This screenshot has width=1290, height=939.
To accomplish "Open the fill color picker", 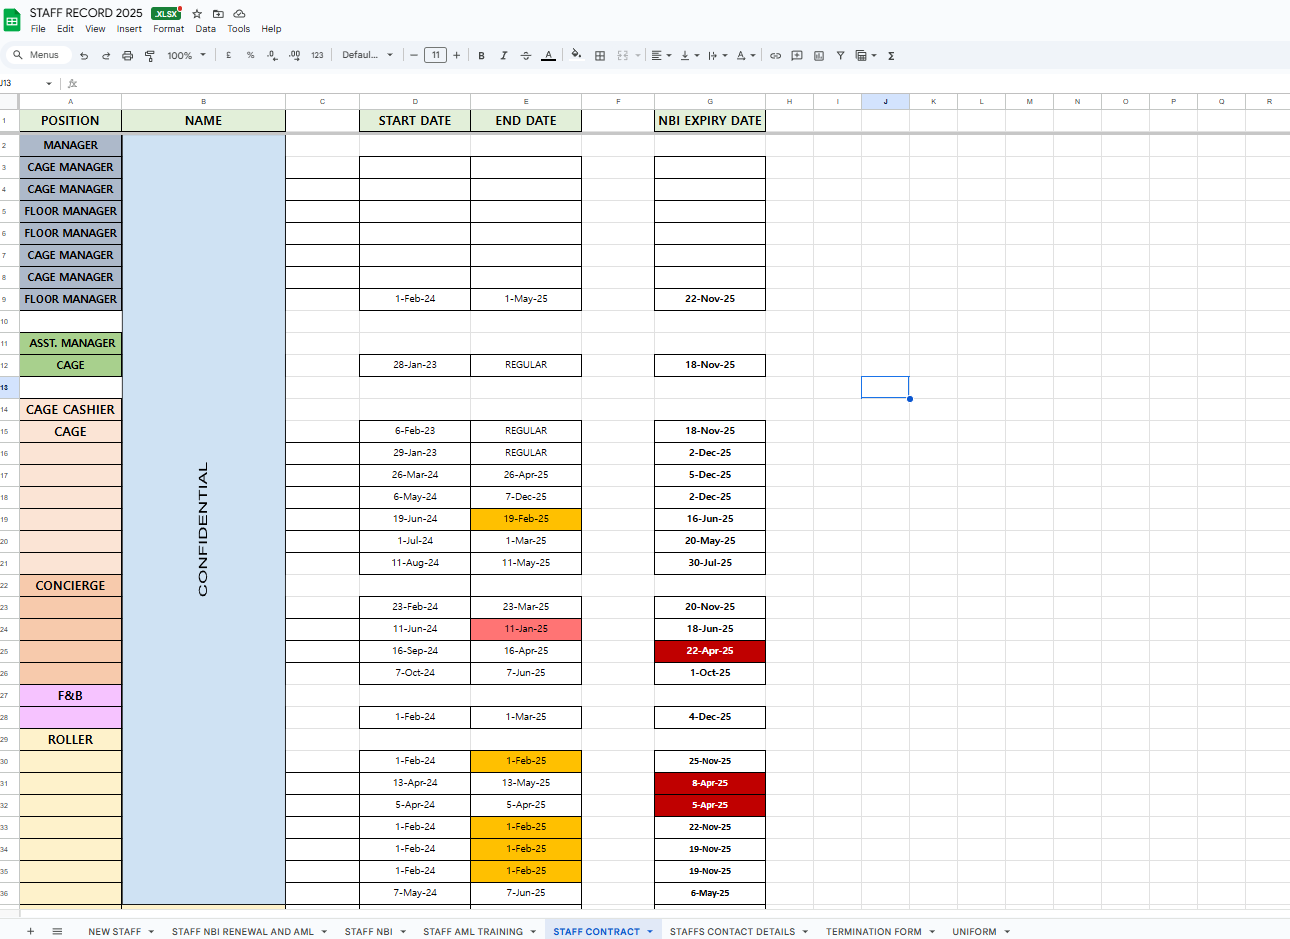I will [x=576, y=55].
